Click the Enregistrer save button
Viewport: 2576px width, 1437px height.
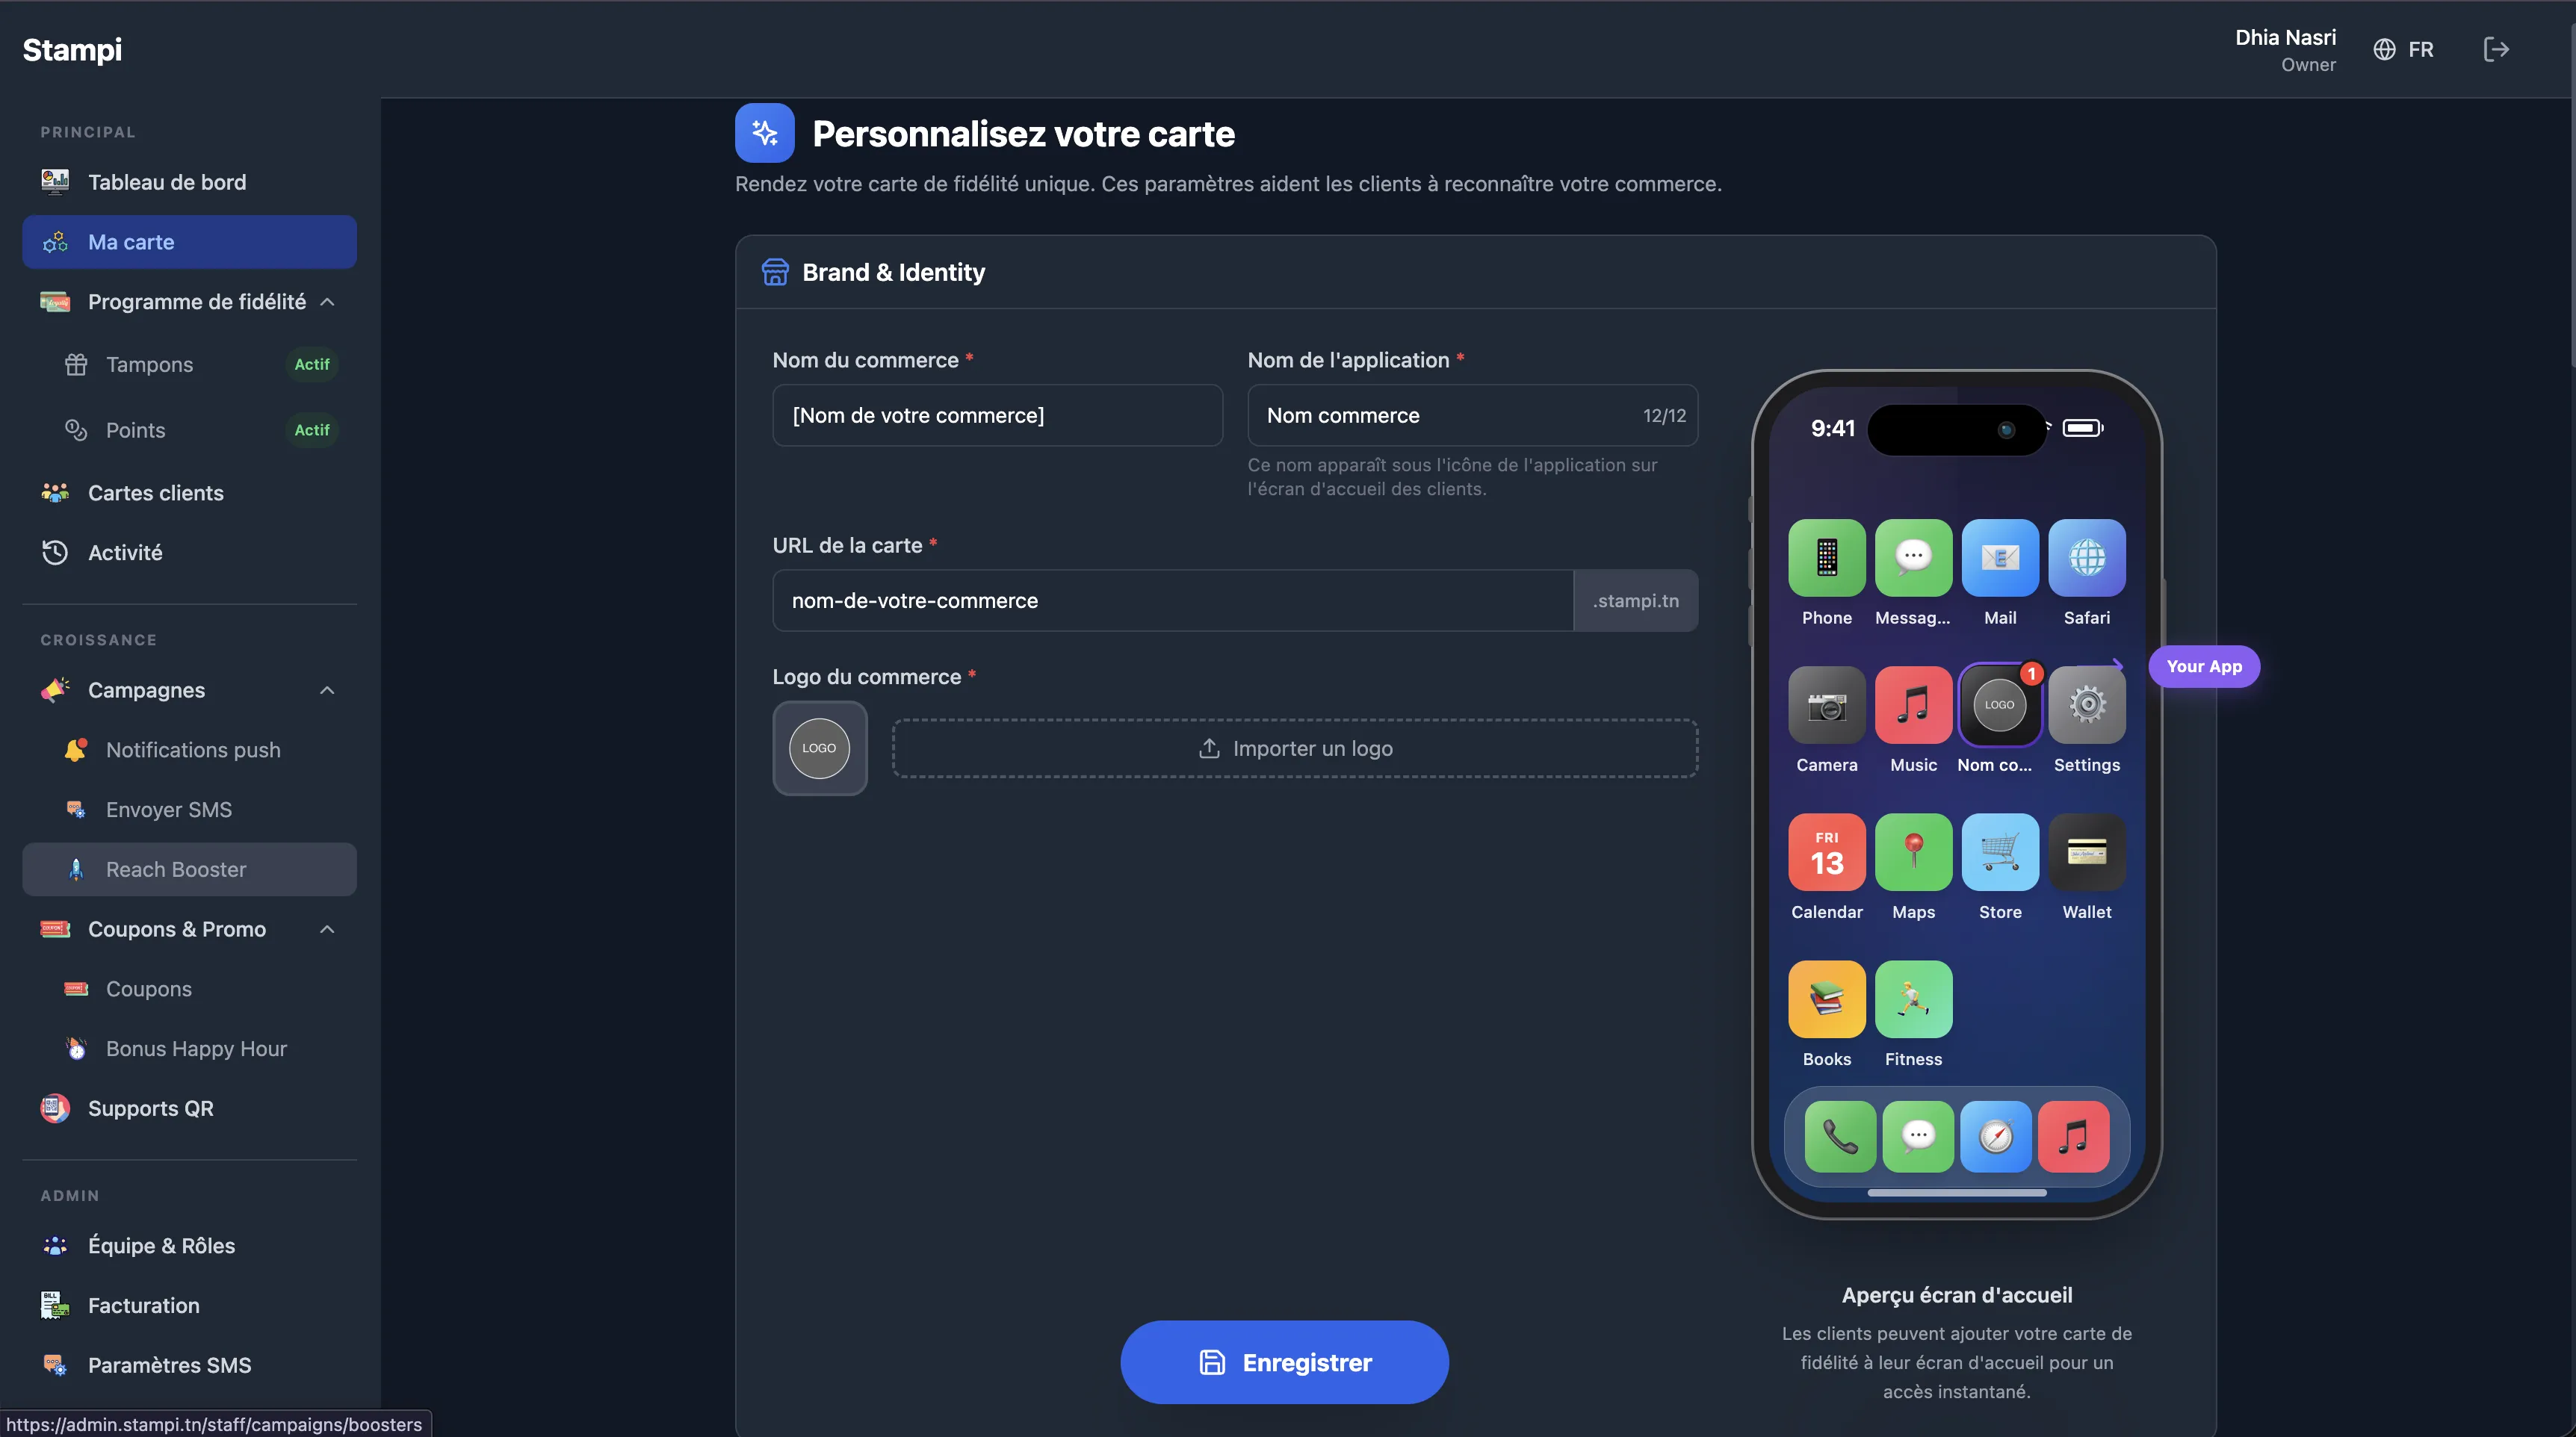(x=1284, y=1362)
